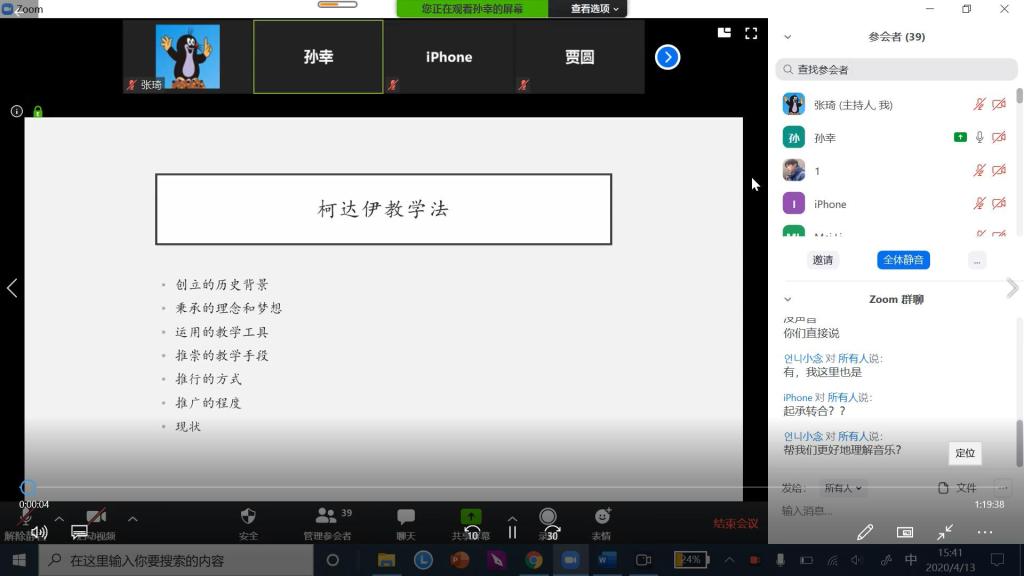Expand share screen options arrow
The height and width of the screenshot is (576, 1024).
tap(512, 519)
